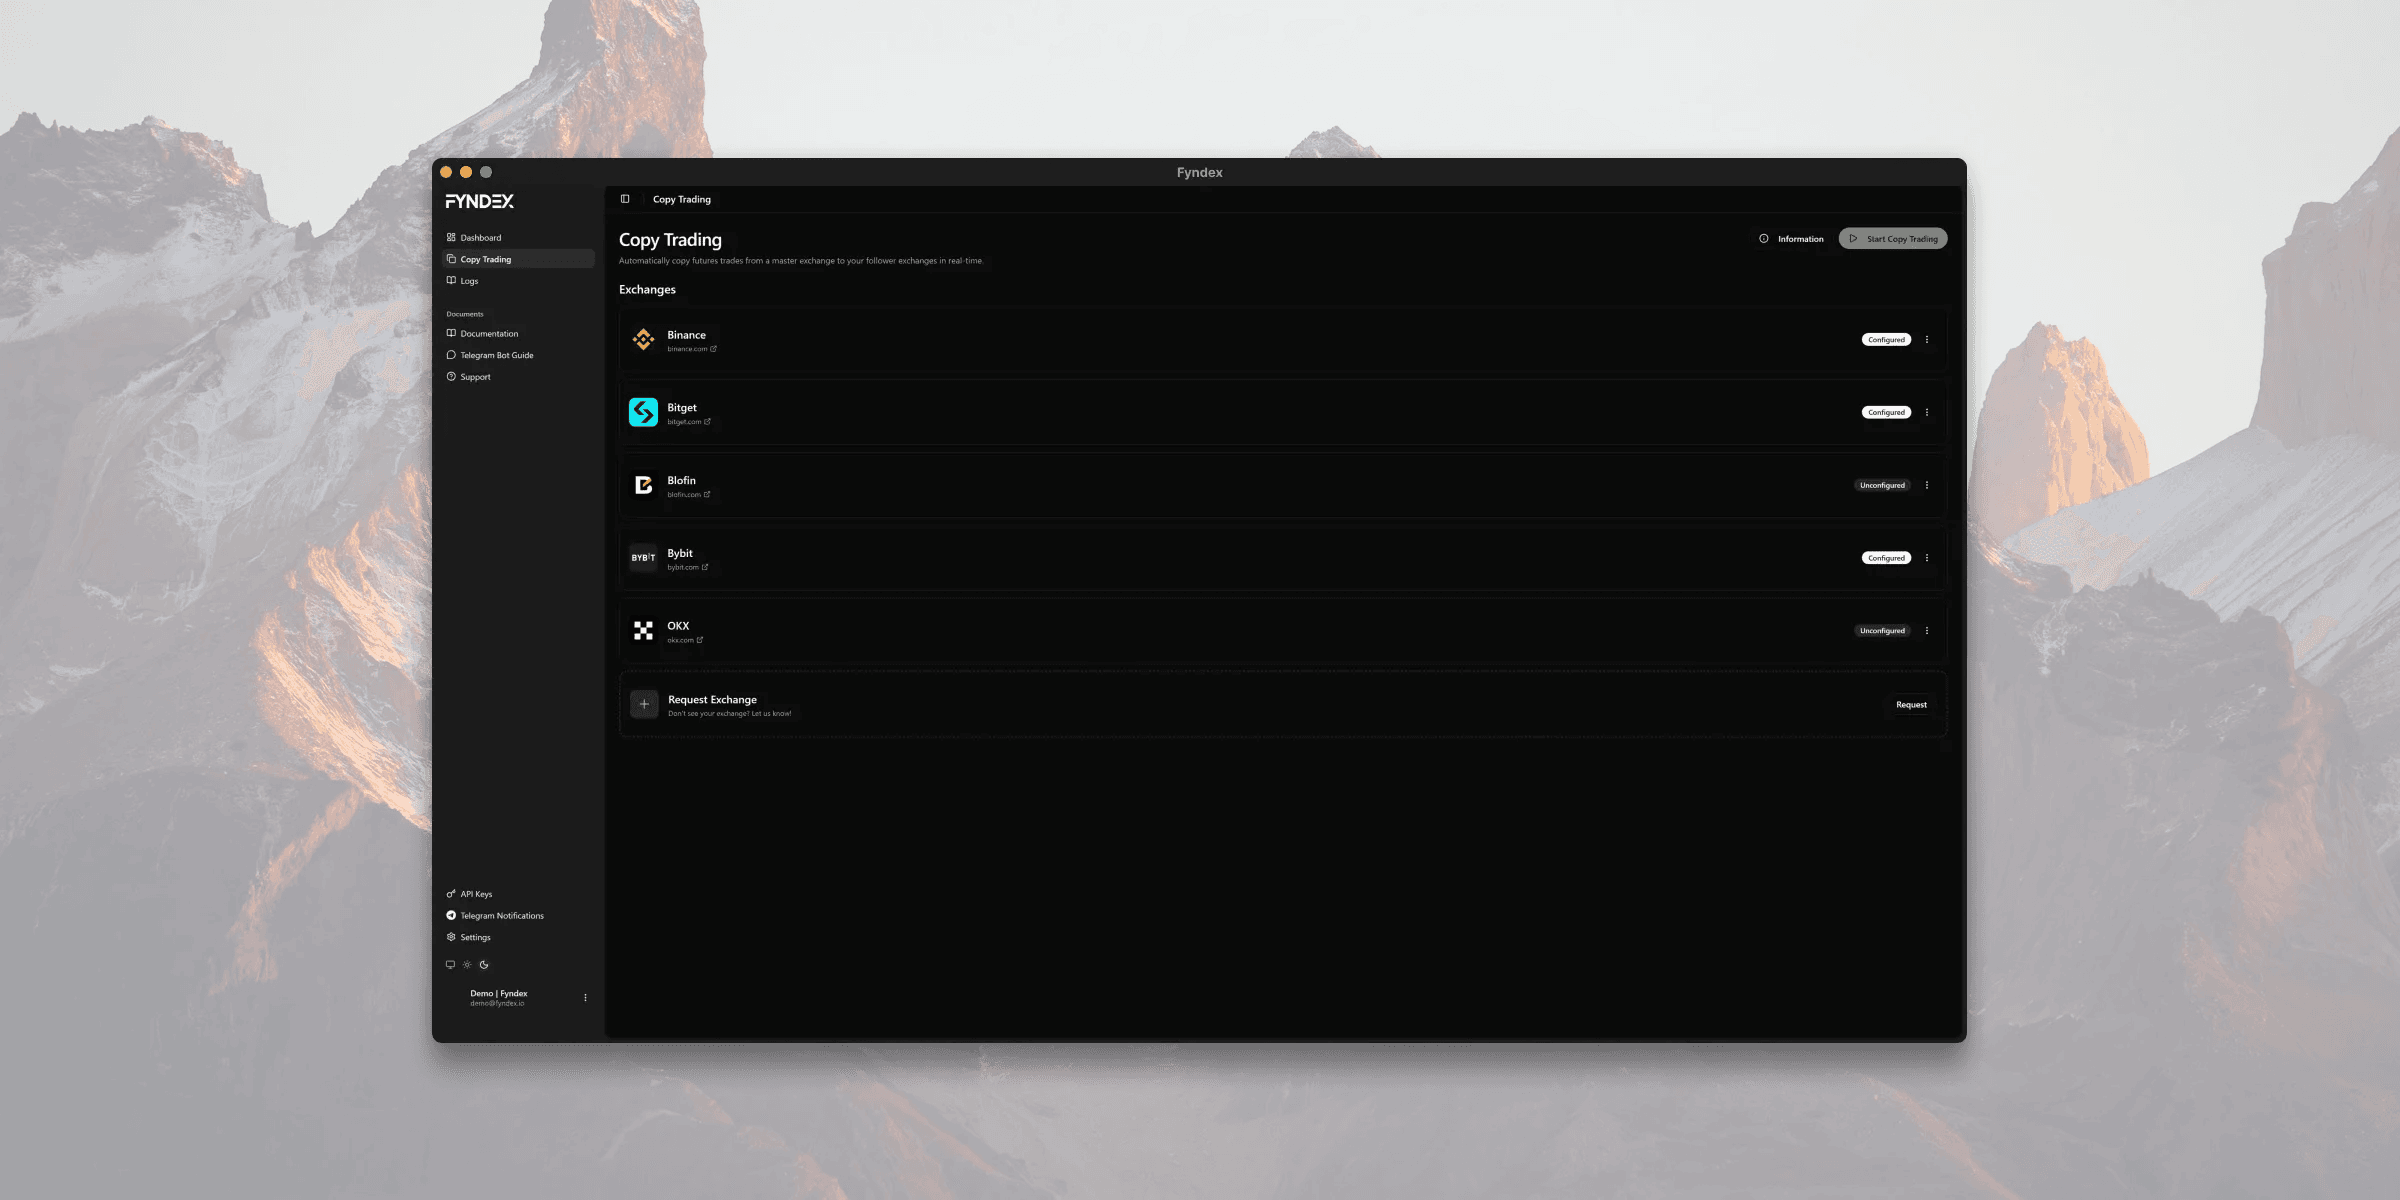Image resolution: width=2400 pixels, height=1200 pixels.
Task: Switch to dark theme moon icon
Action: pyautogui.click(x=484, y=965)
